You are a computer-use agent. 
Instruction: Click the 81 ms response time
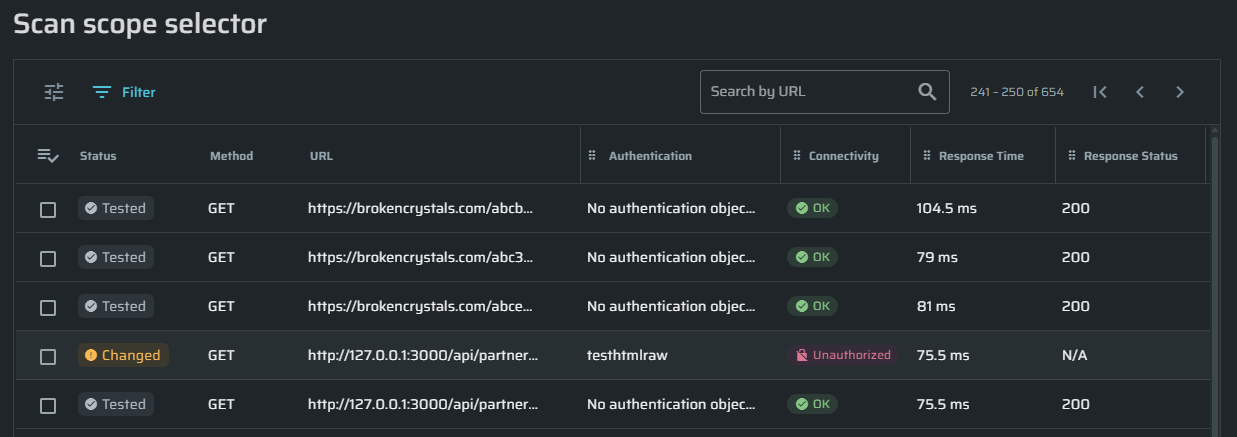coord(937,306)
